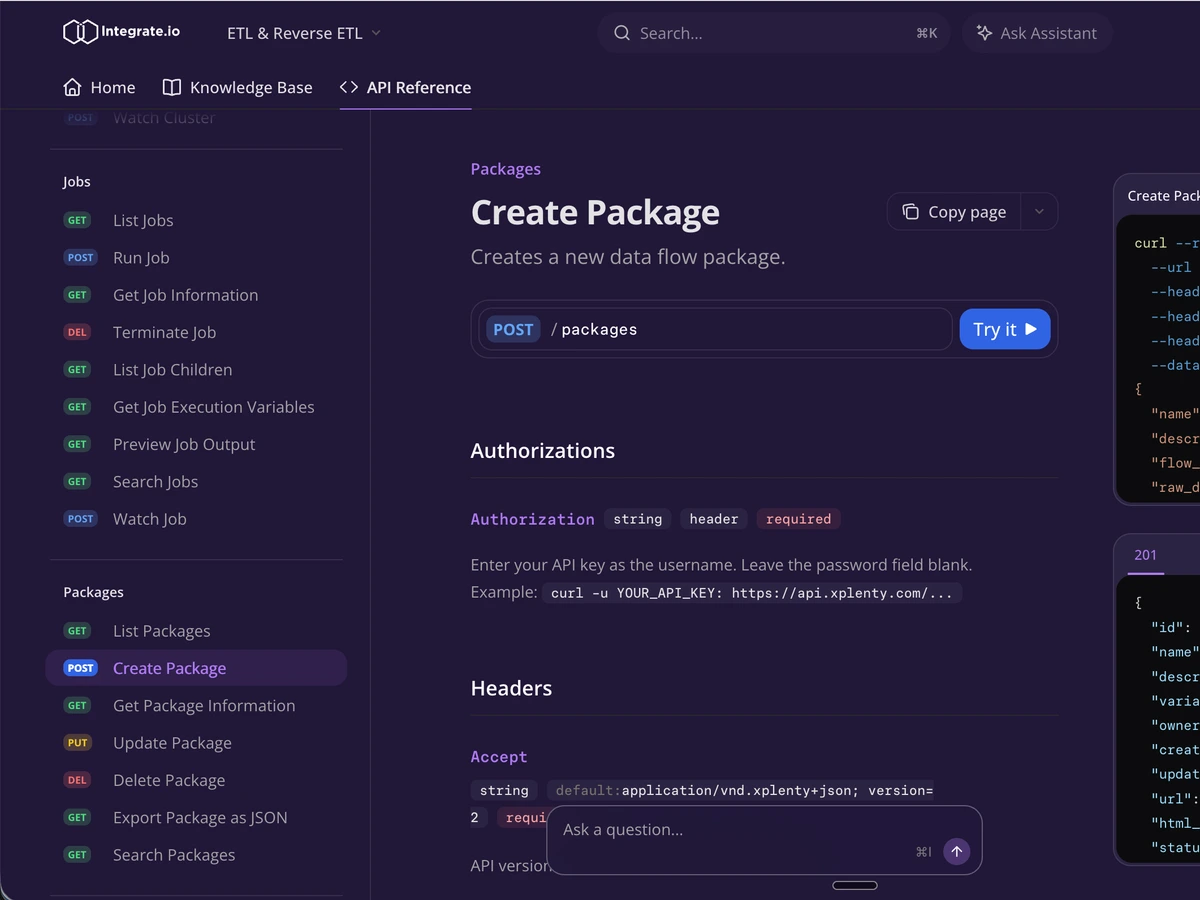Click the Packages breadcrumb above the title
This screenshot has height=900, width=1200.
click(505, 169)
